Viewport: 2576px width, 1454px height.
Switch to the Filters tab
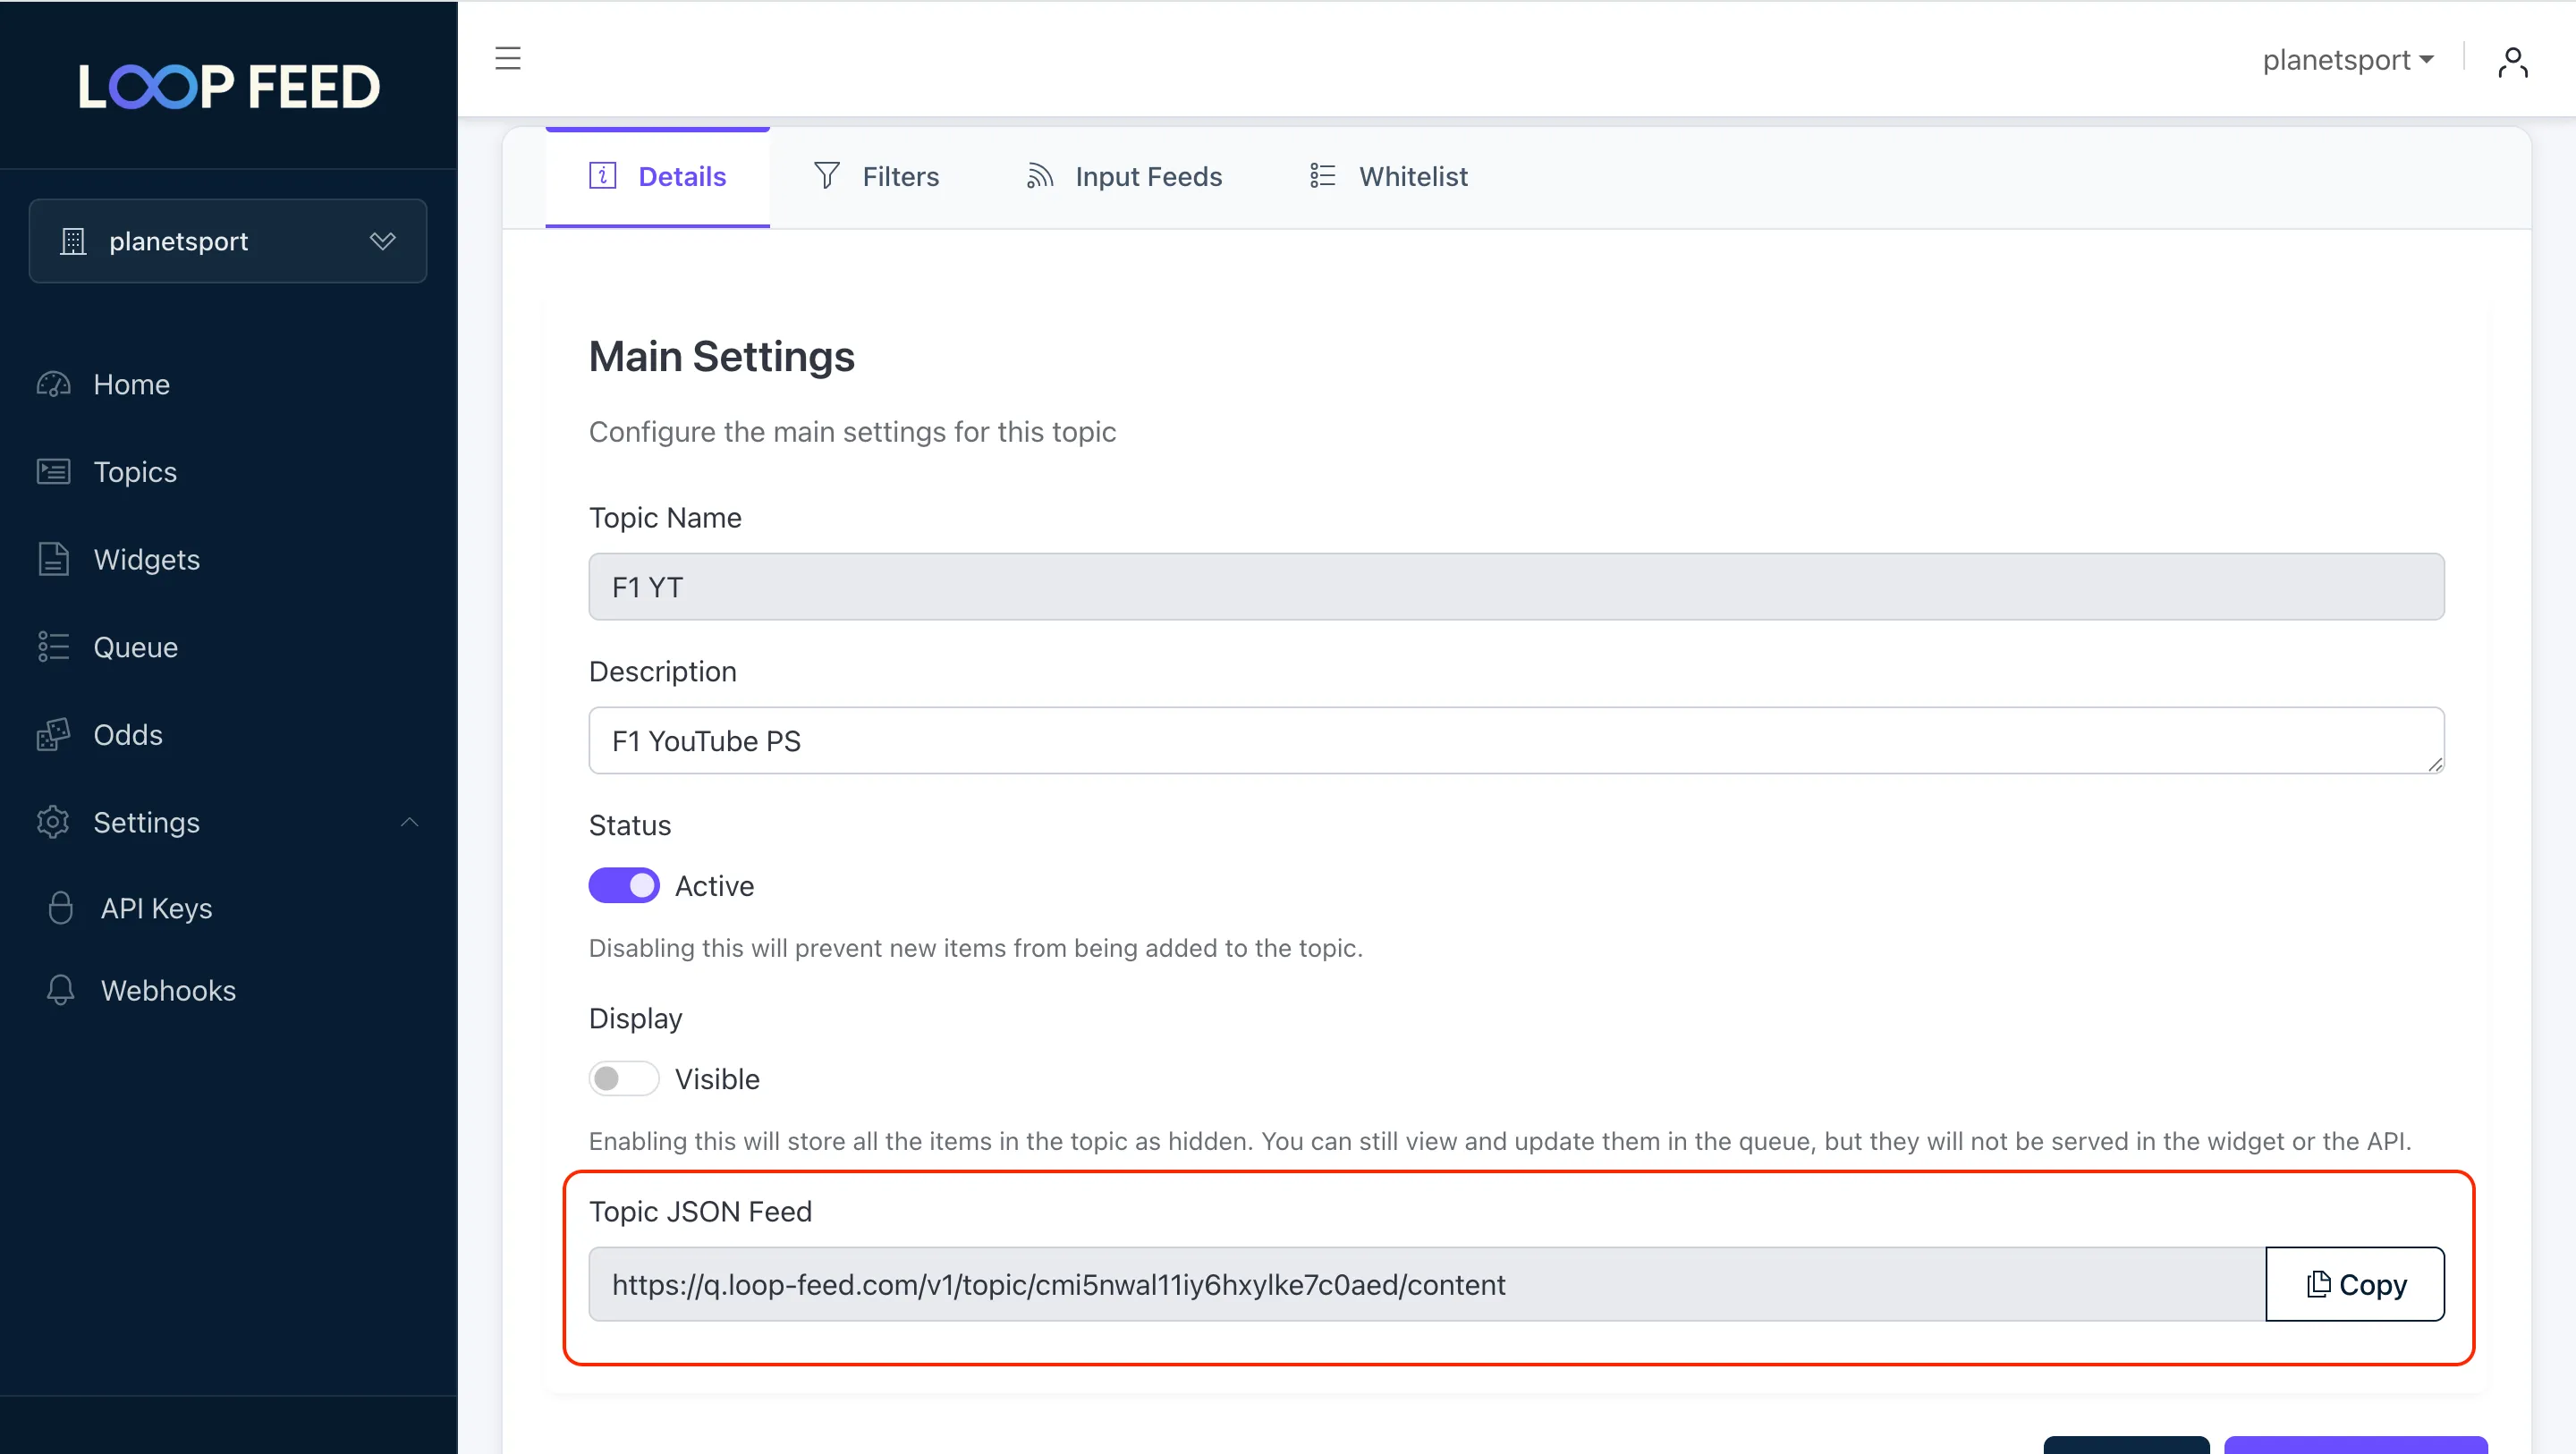(x=877, y=177)
